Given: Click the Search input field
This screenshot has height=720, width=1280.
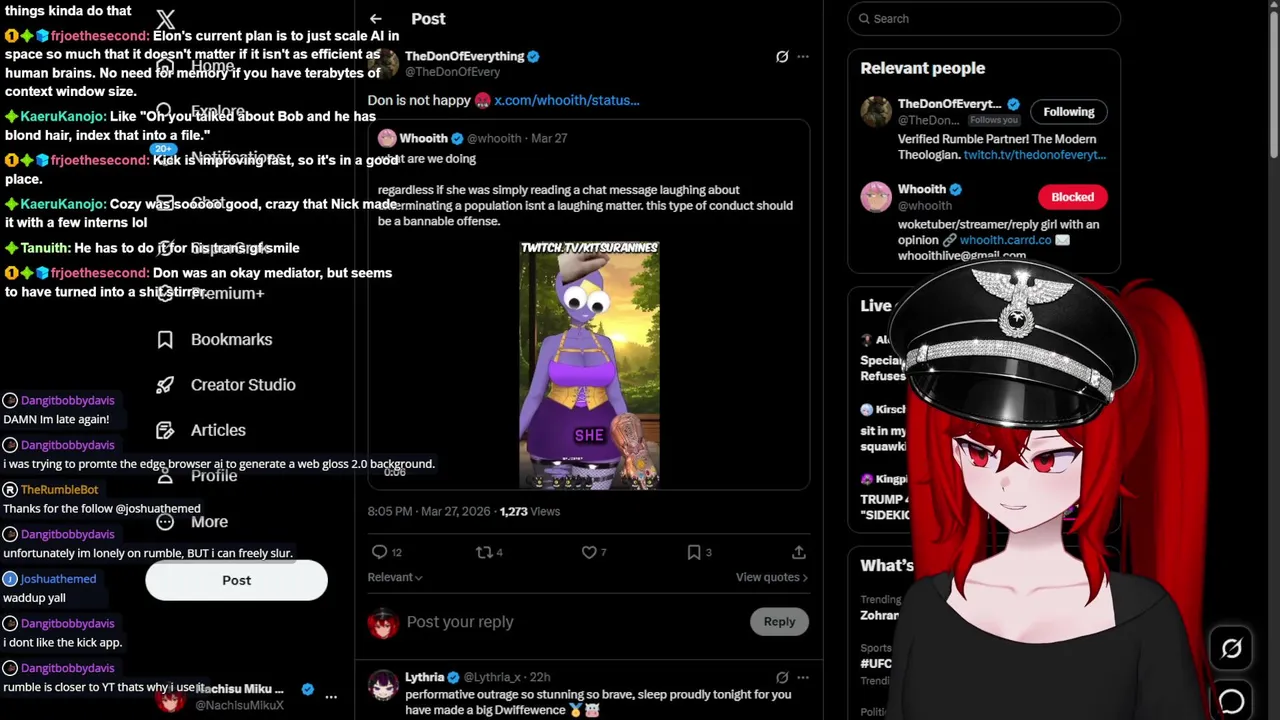Looking at the screenshot, I should click(x=984, y=19).
